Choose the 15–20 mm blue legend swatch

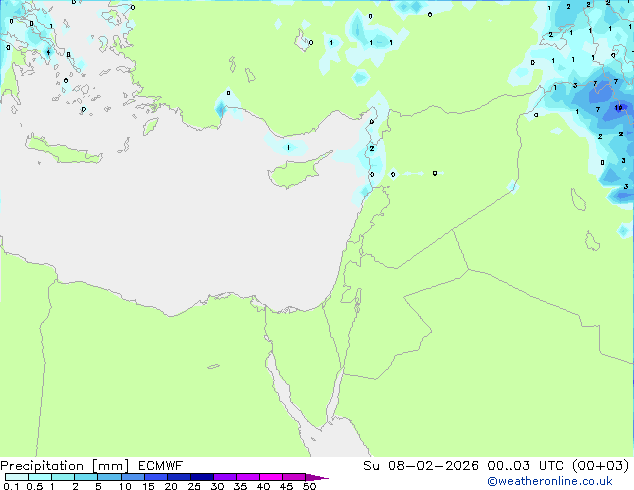click(x=156, y=477)
